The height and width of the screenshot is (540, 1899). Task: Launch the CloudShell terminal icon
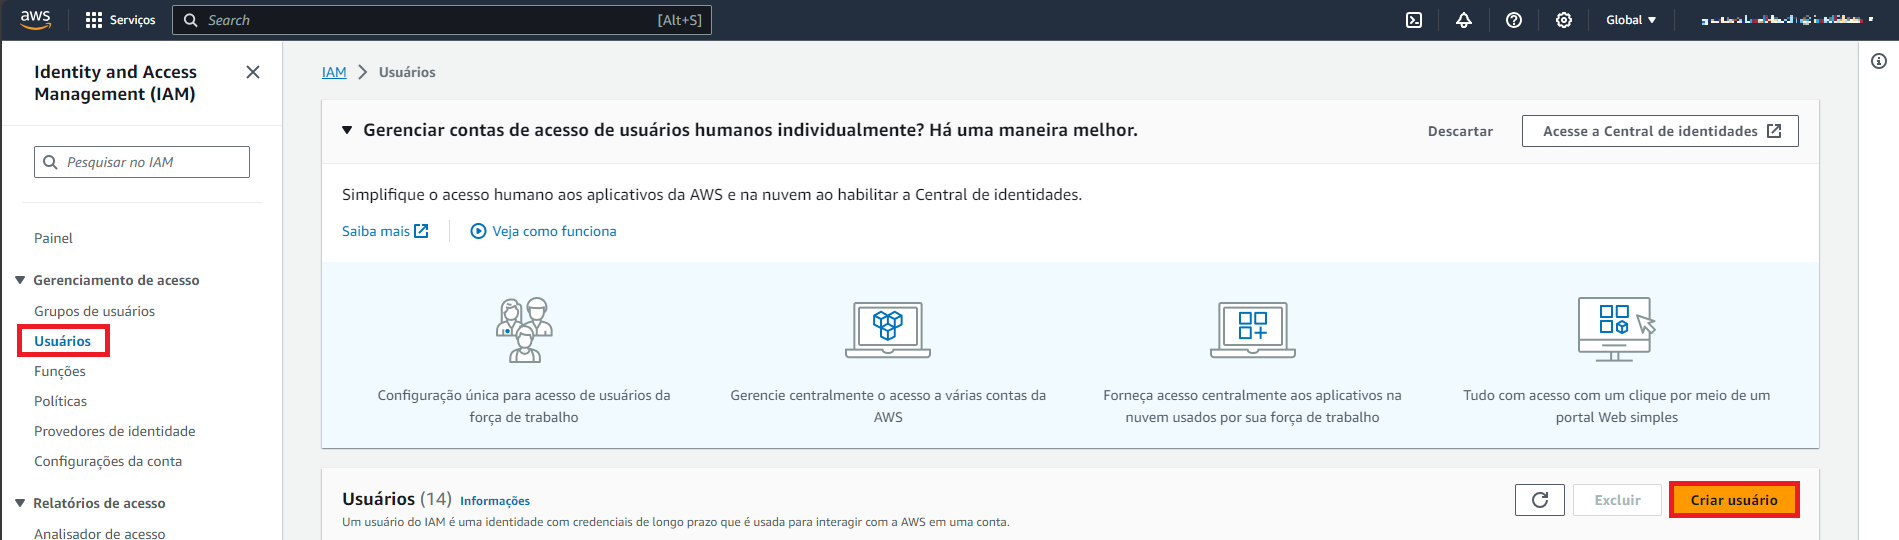(x=1414, y=20)
